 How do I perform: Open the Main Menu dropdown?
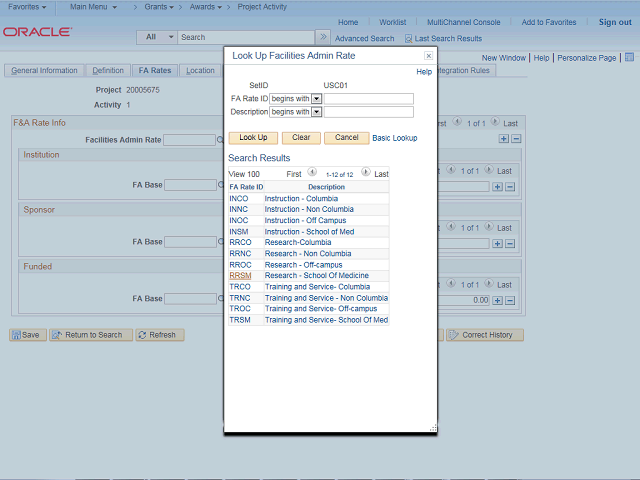tap(93, 7)
